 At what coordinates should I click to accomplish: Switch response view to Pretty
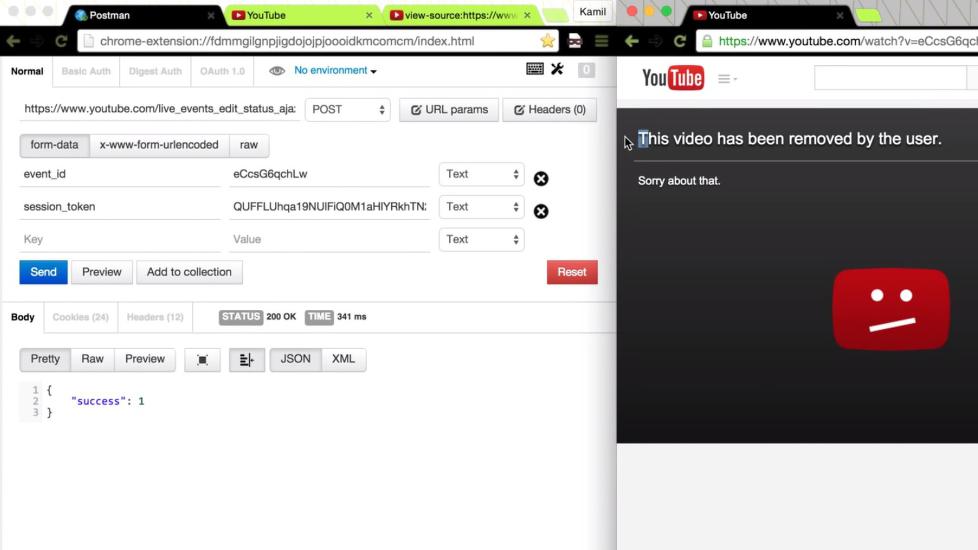point(45,359)
